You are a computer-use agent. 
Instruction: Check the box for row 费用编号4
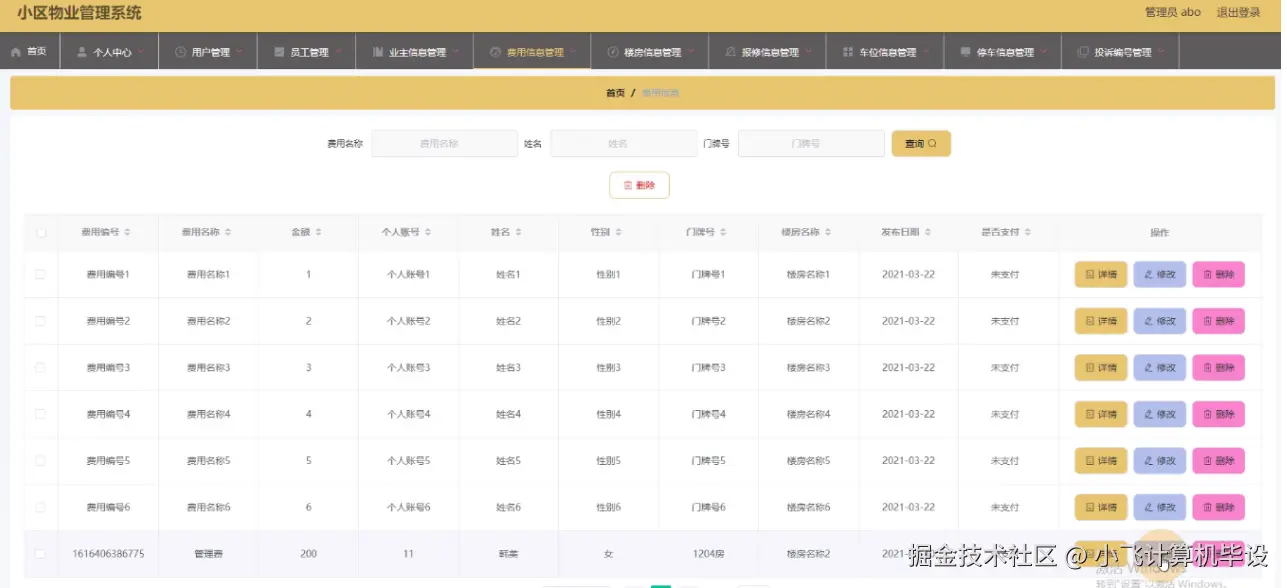coord(41,414)
